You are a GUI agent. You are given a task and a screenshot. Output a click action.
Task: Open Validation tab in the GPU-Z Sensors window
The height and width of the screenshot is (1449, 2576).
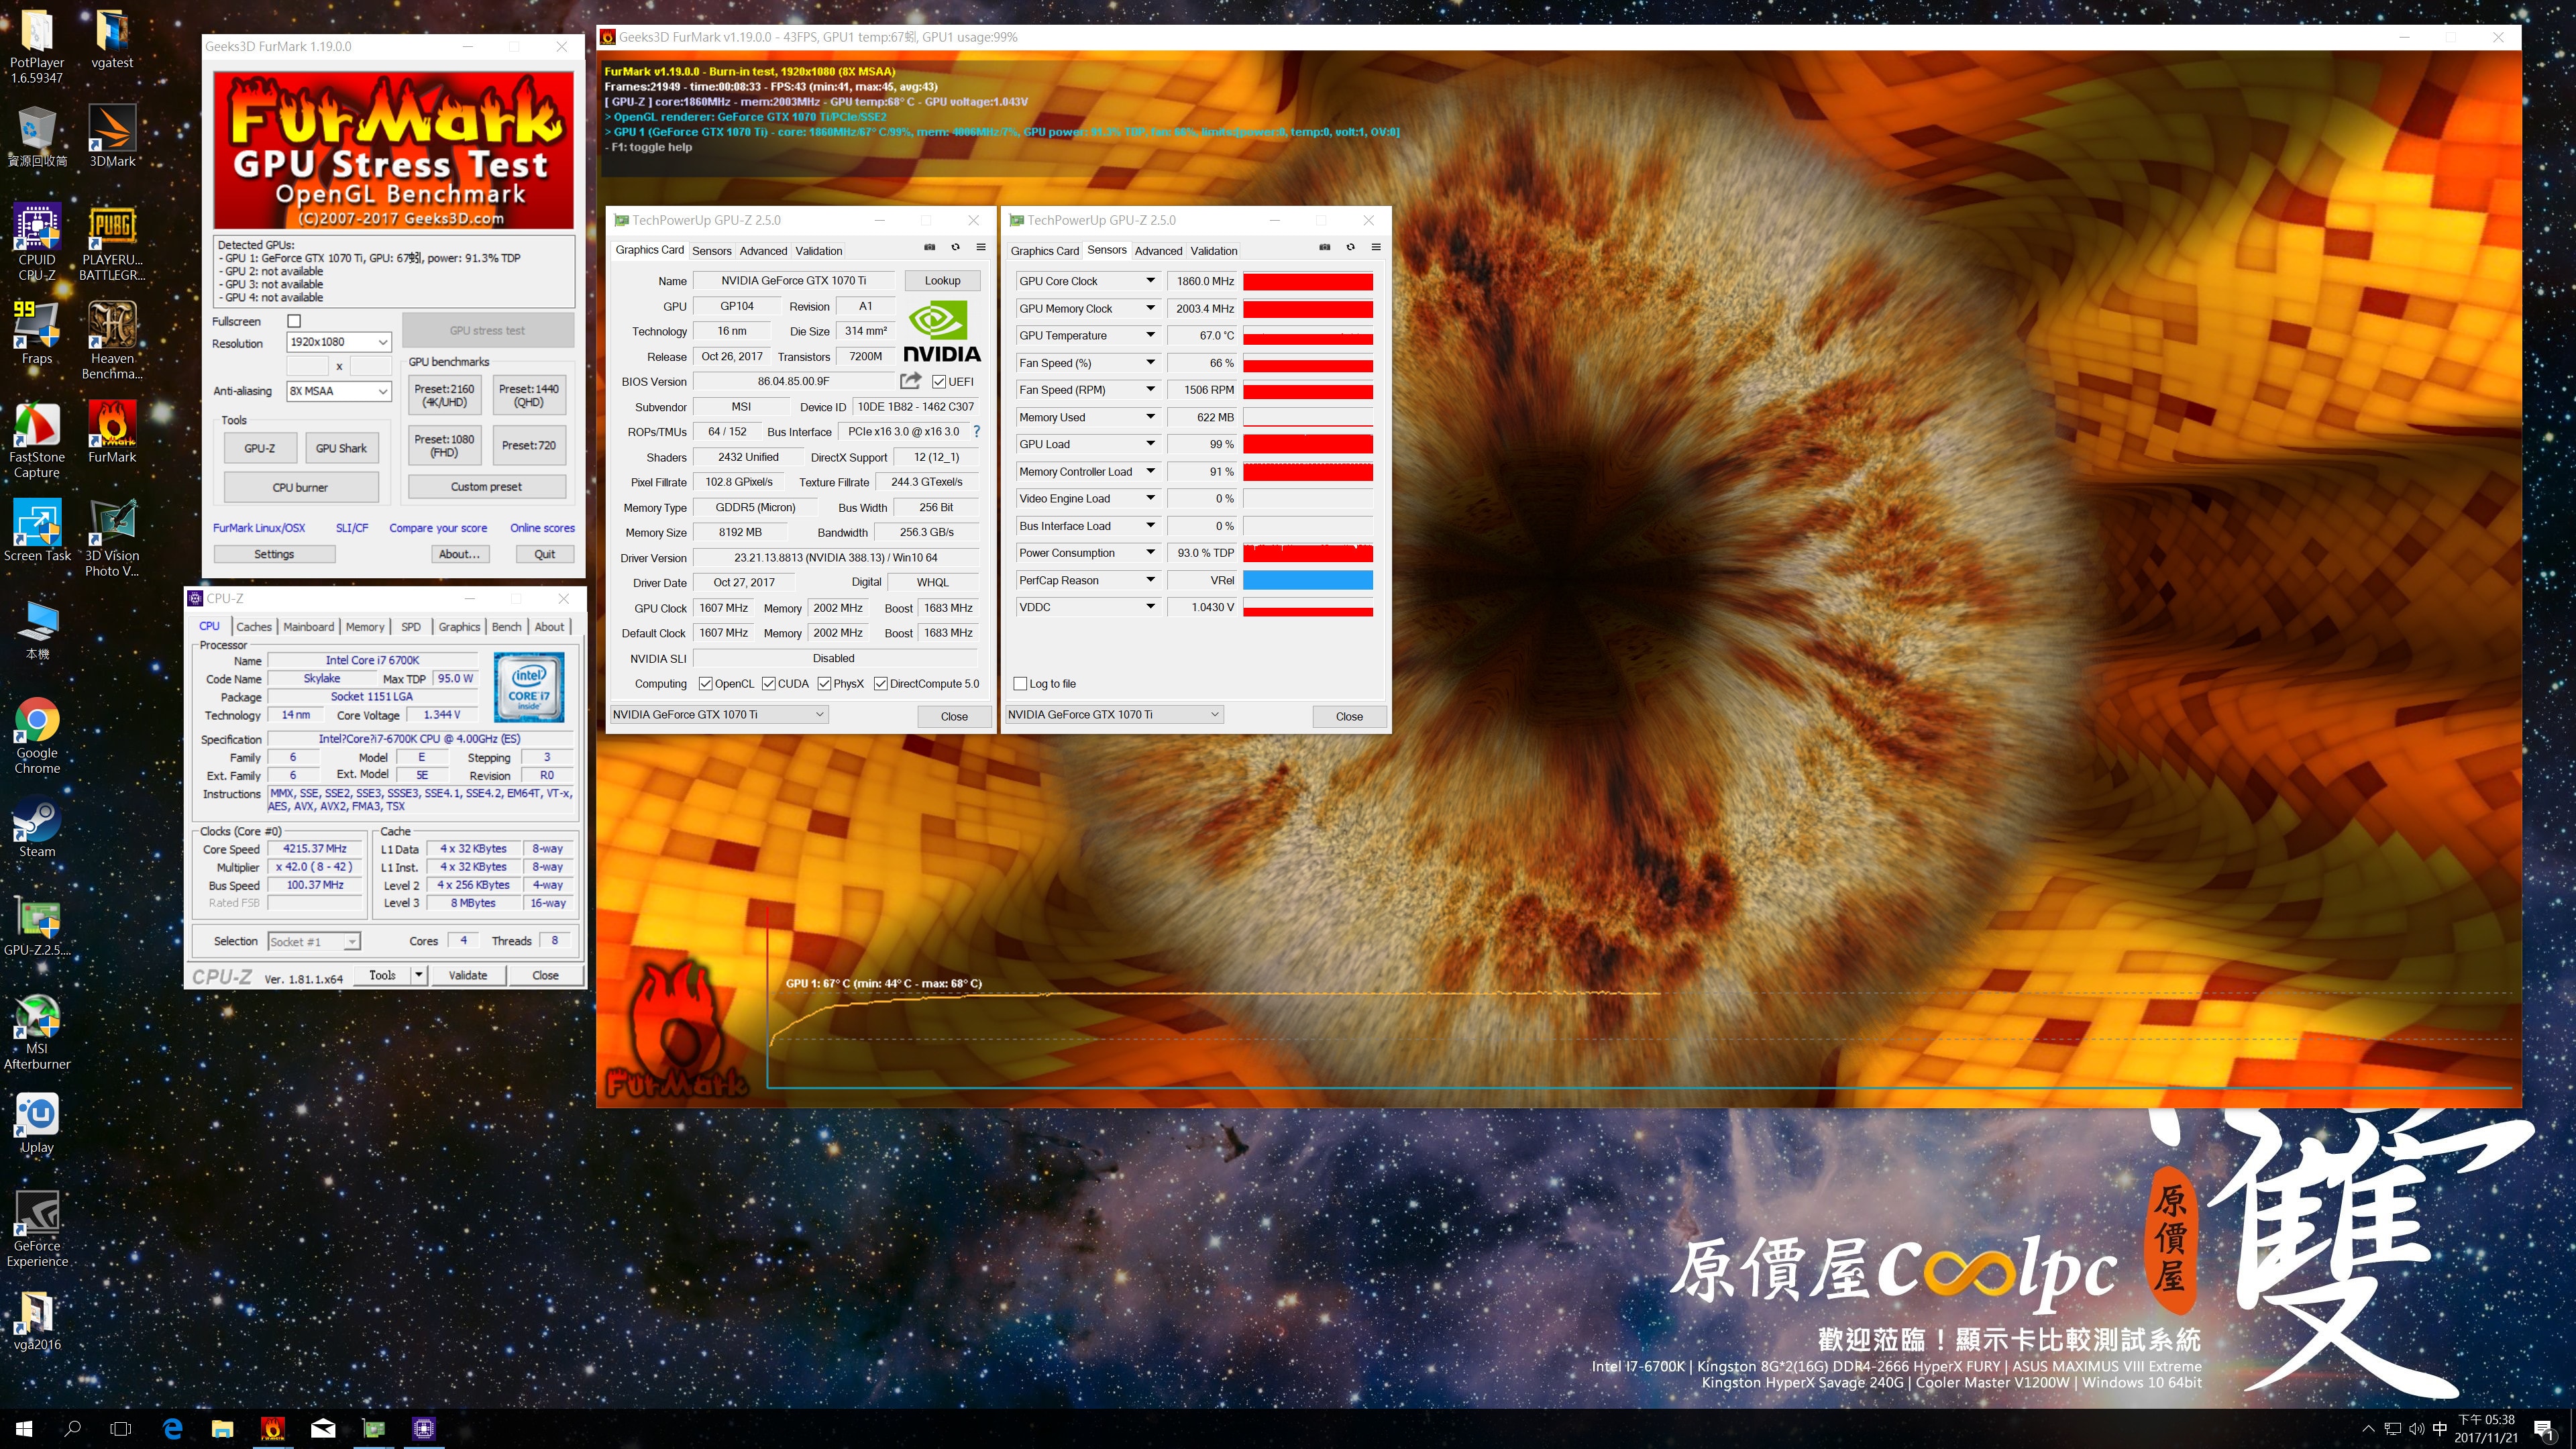(1214, 251)
